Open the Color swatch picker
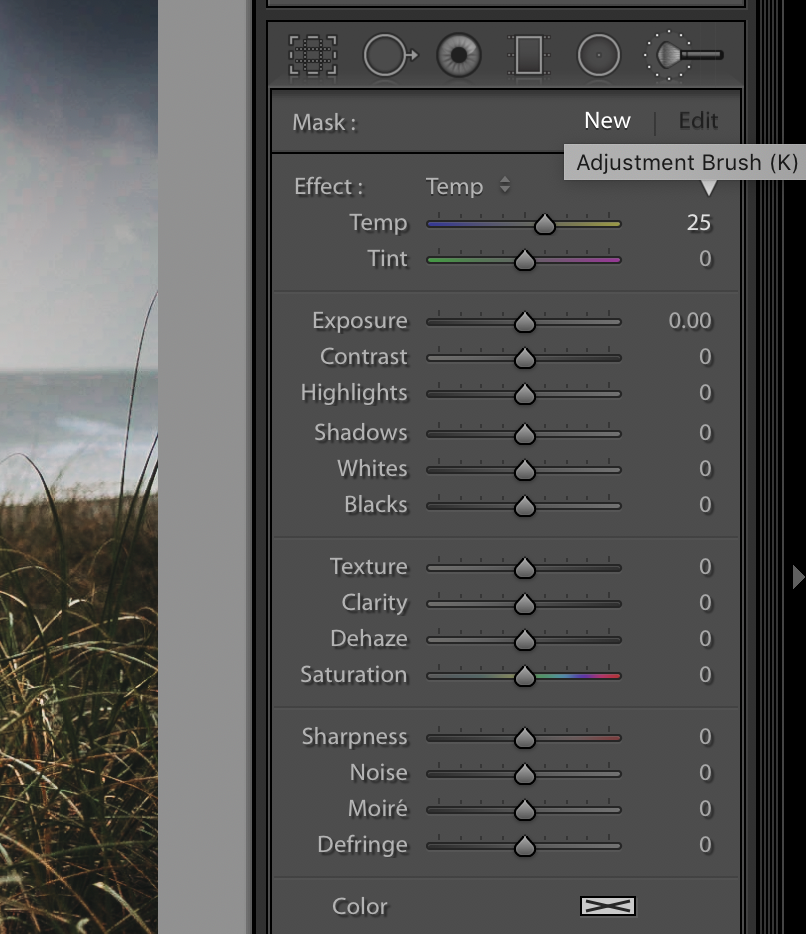Image resolution: width=806 pixels, height=934 pixels. (x=608, y=906)
